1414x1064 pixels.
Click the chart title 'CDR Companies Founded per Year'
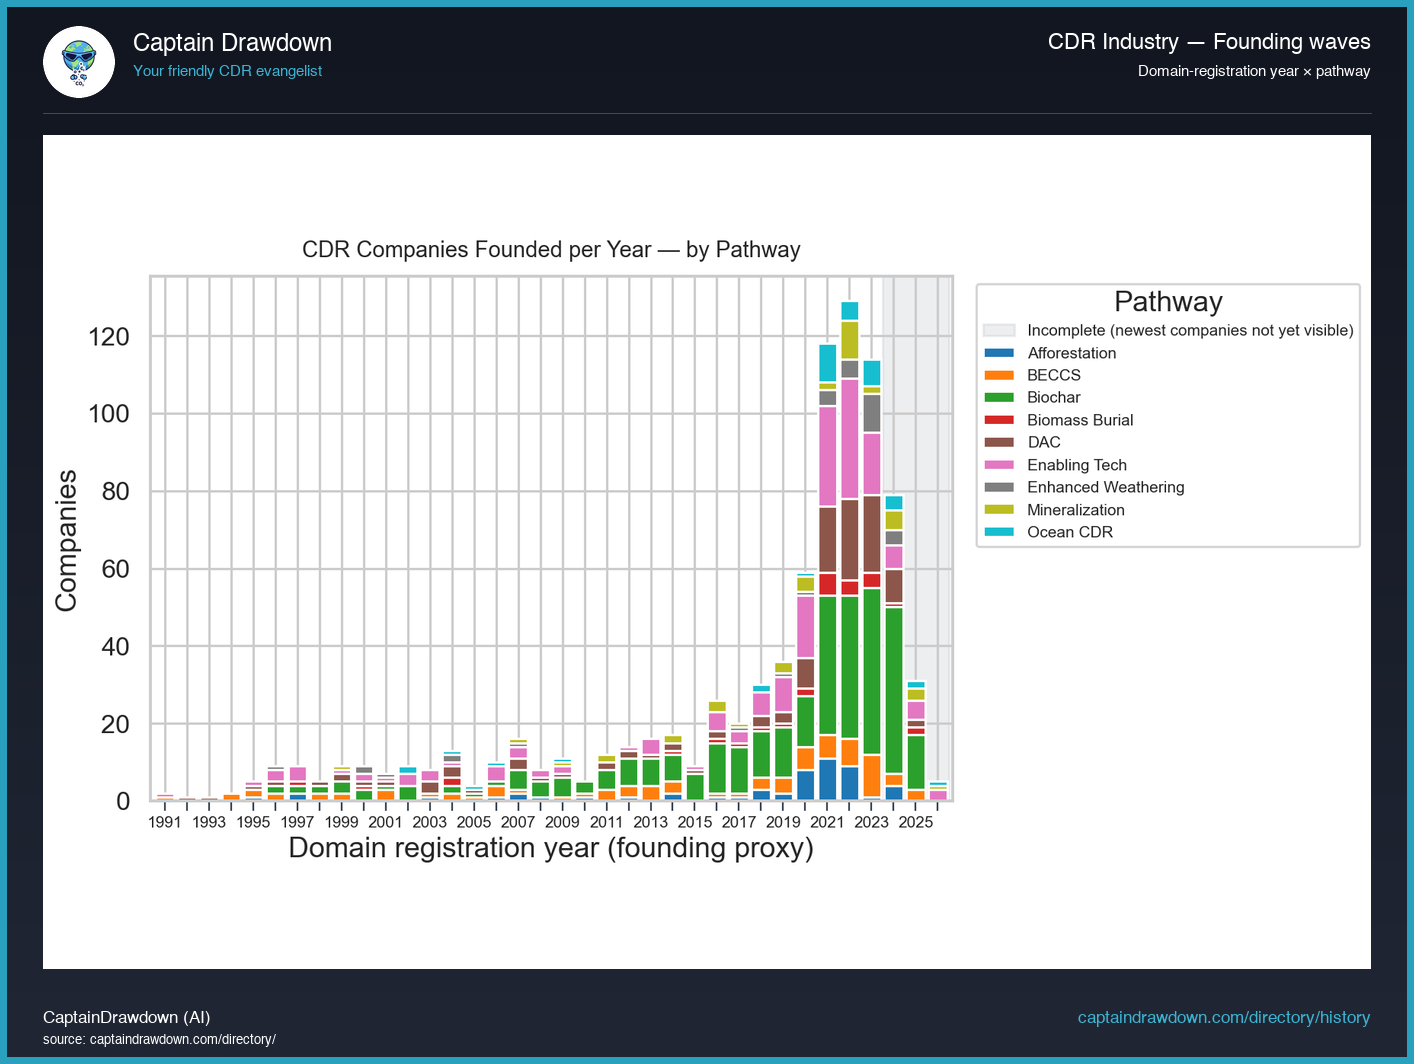pos(551,249)
